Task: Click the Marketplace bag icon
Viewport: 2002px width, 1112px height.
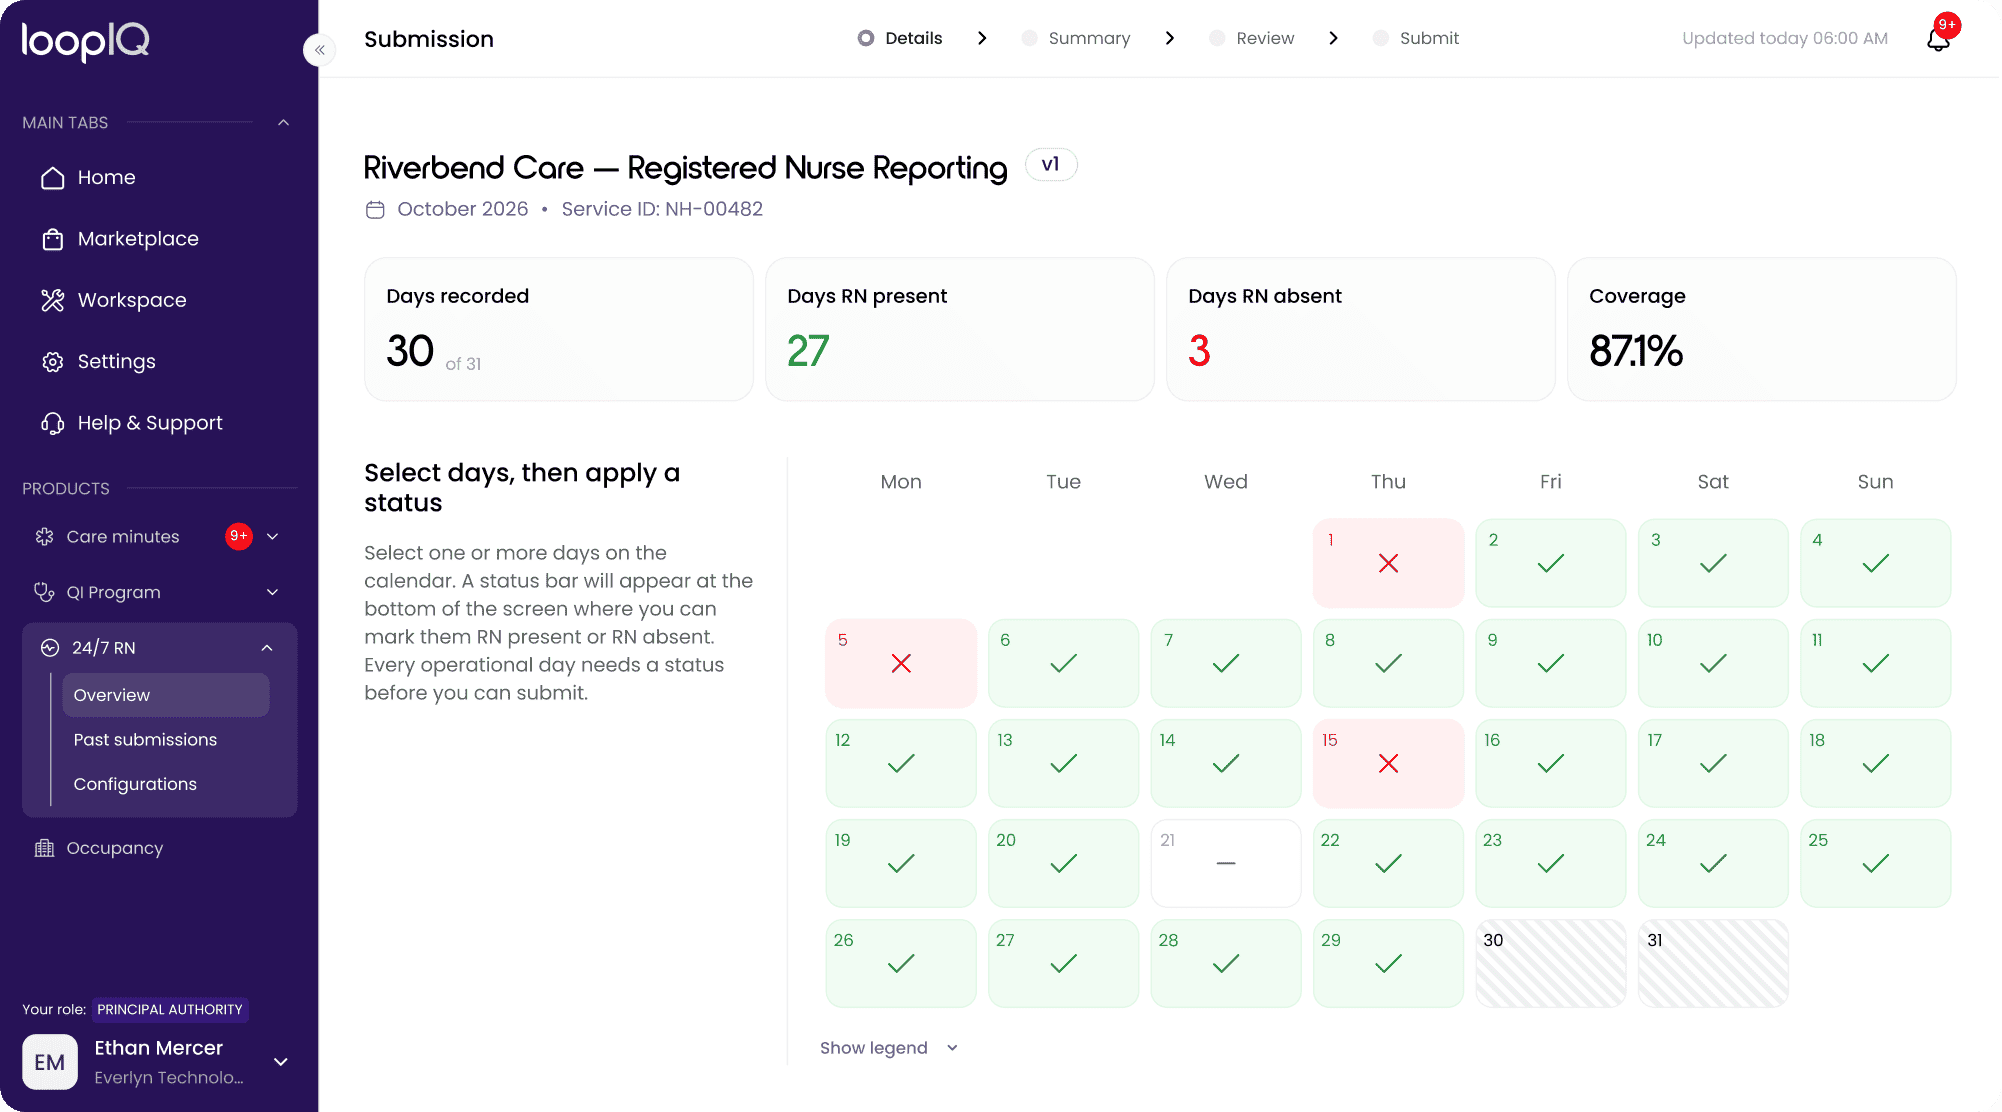Action: (53, 239)
